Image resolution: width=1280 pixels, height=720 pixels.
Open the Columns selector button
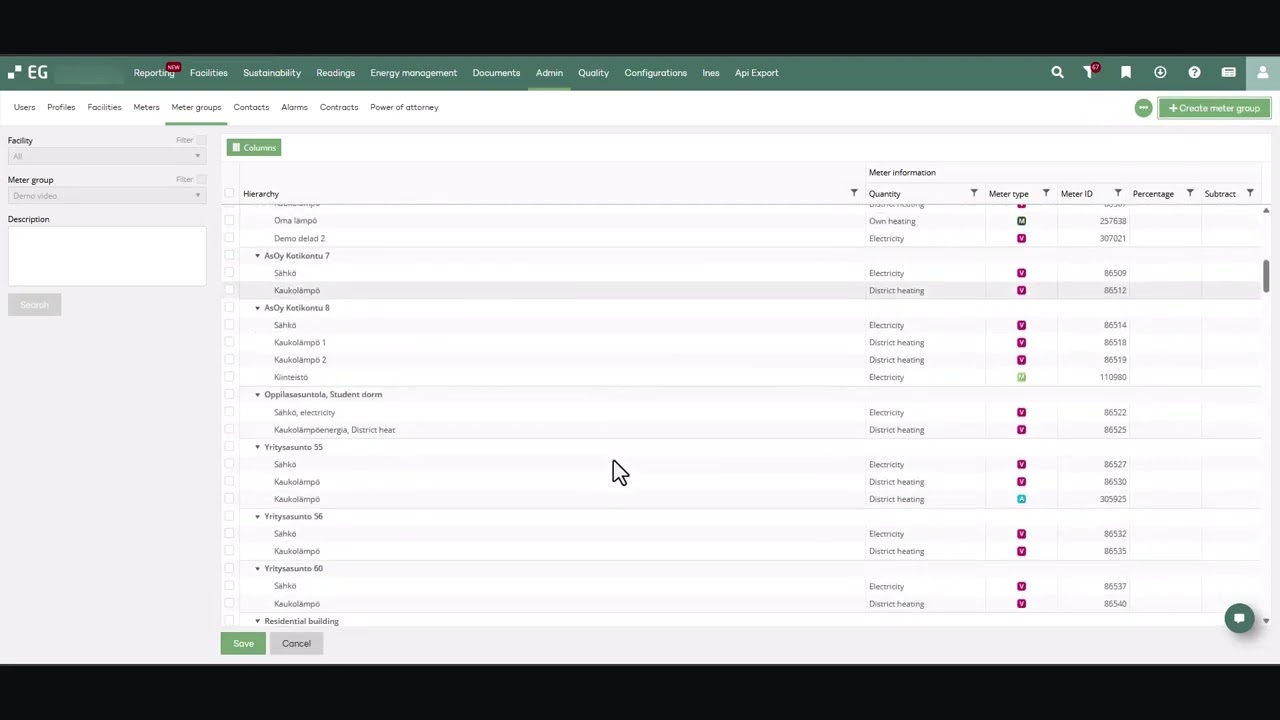pyautogui.click(x=253, y=147)
